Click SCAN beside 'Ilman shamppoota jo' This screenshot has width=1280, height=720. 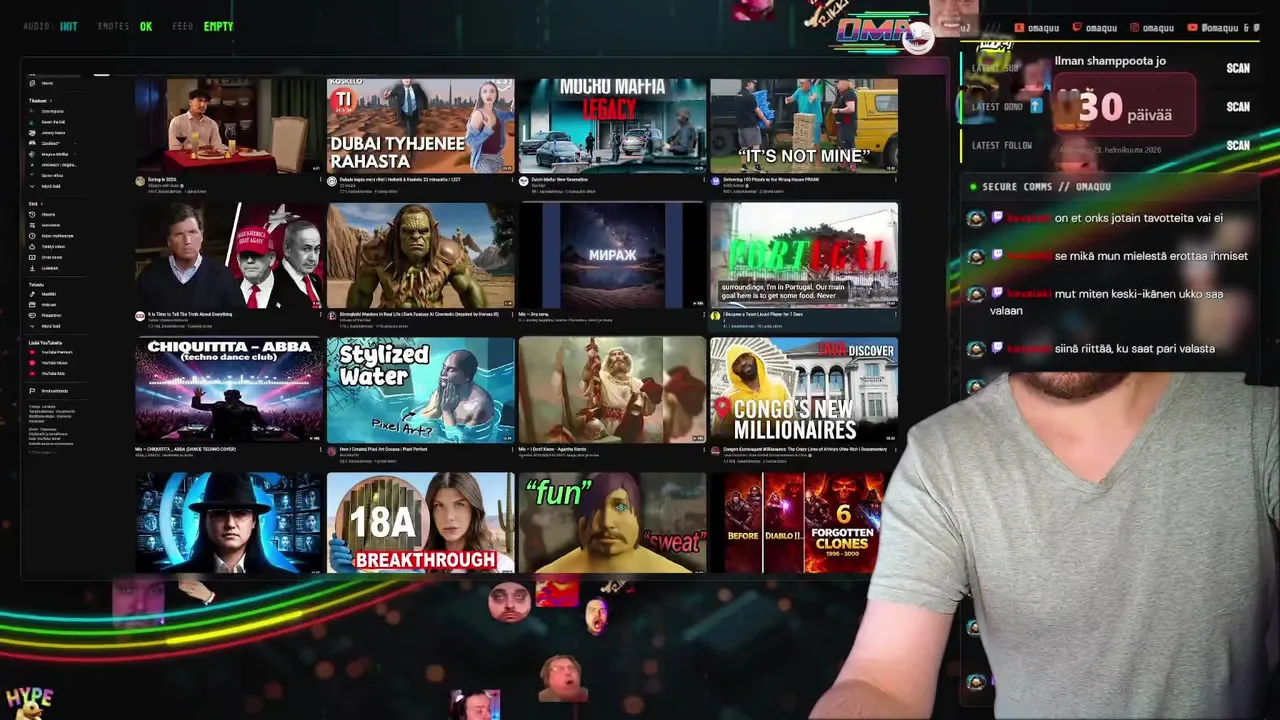(x=1238, y=68)
